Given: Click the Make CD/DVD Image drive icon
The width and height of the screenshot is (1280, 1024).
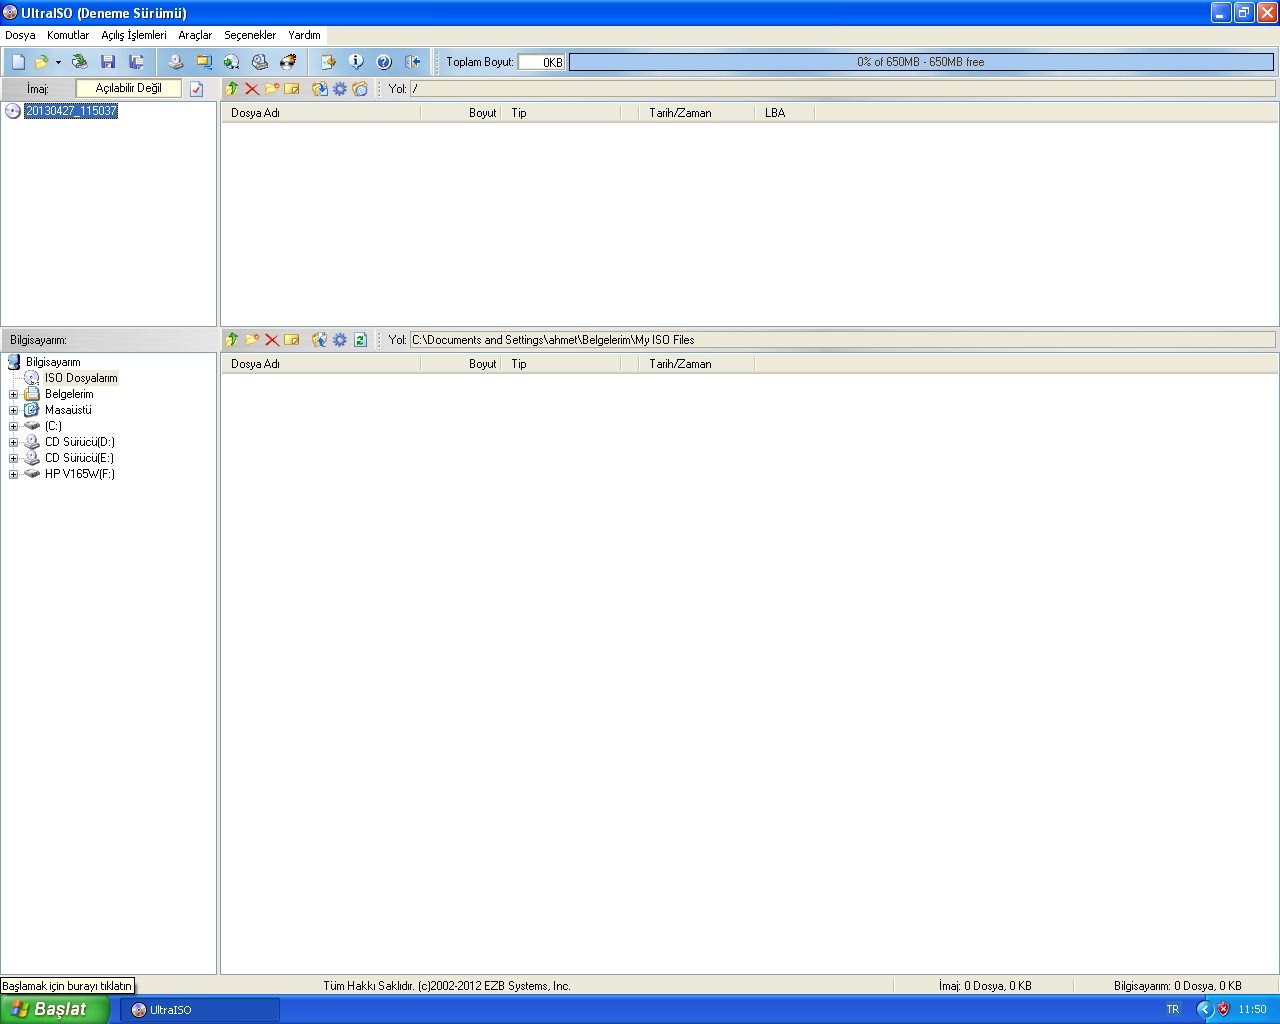Looking at the screenshot, I should (x=176, y=62).
